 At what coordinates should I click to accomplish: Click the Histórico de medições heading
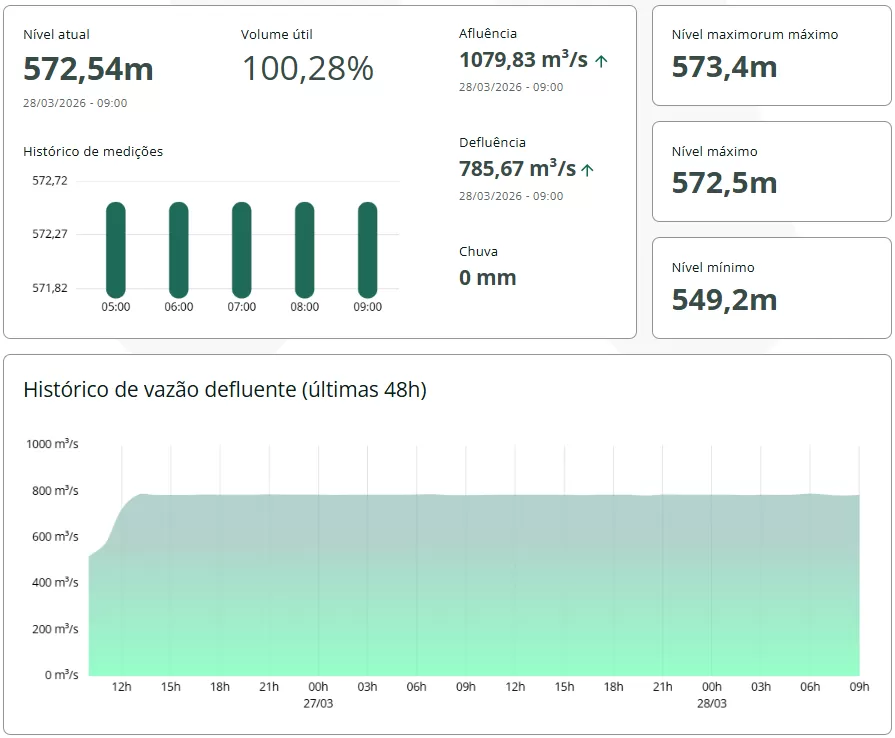[93, 152]
